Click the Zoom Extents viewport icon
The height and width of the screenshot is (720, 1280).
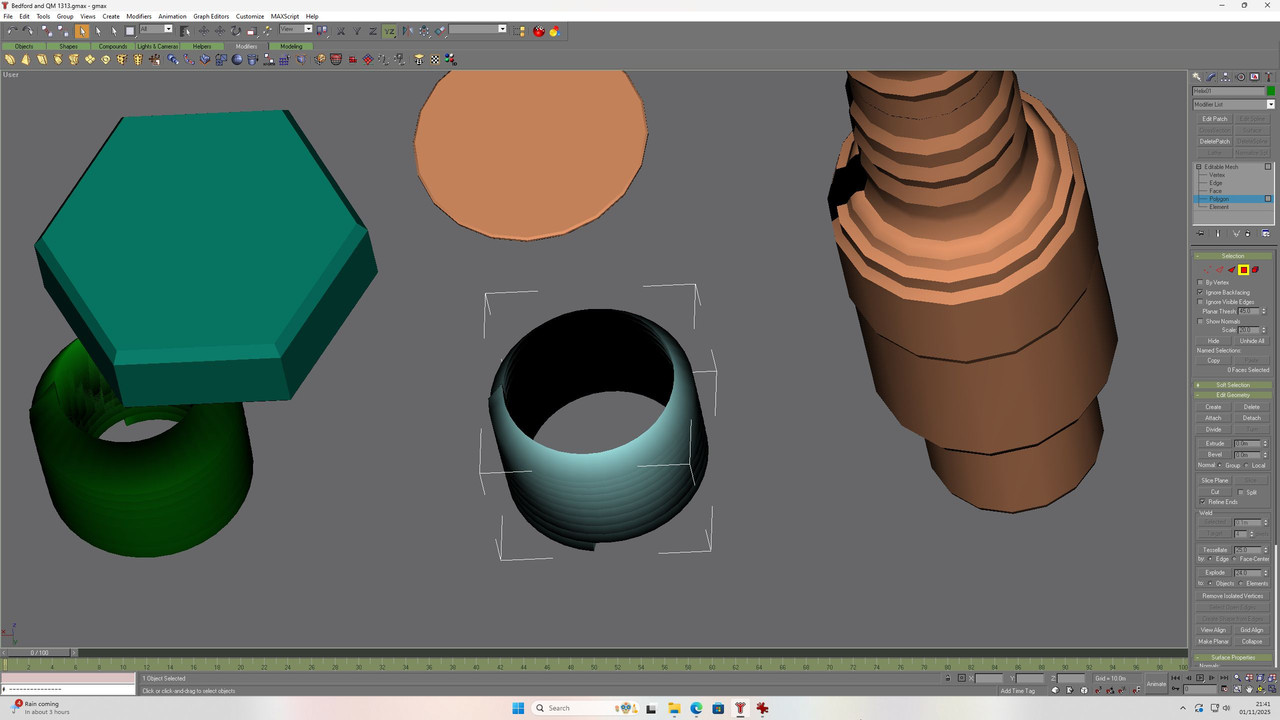click(1260, 678)
